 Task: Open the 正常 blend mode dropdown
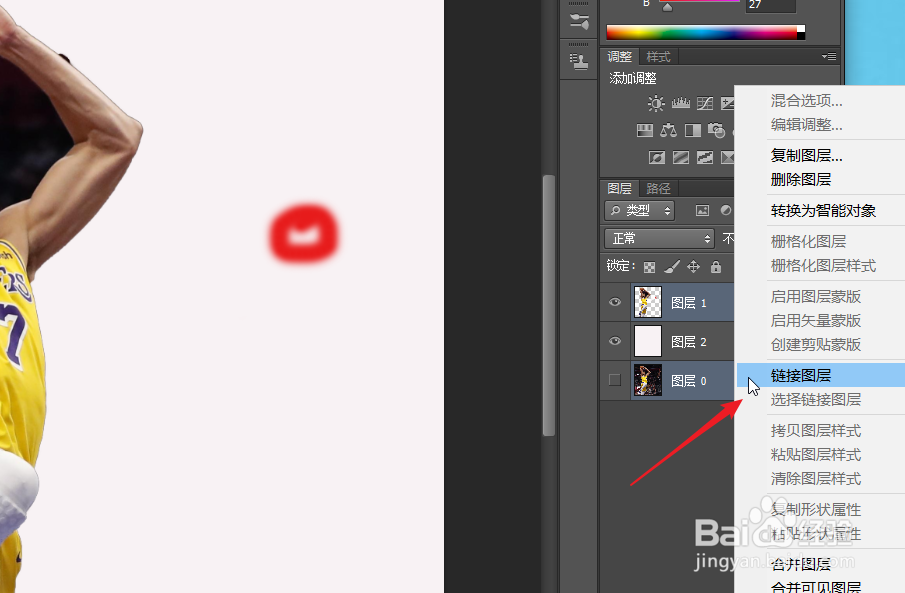[660, 238]
